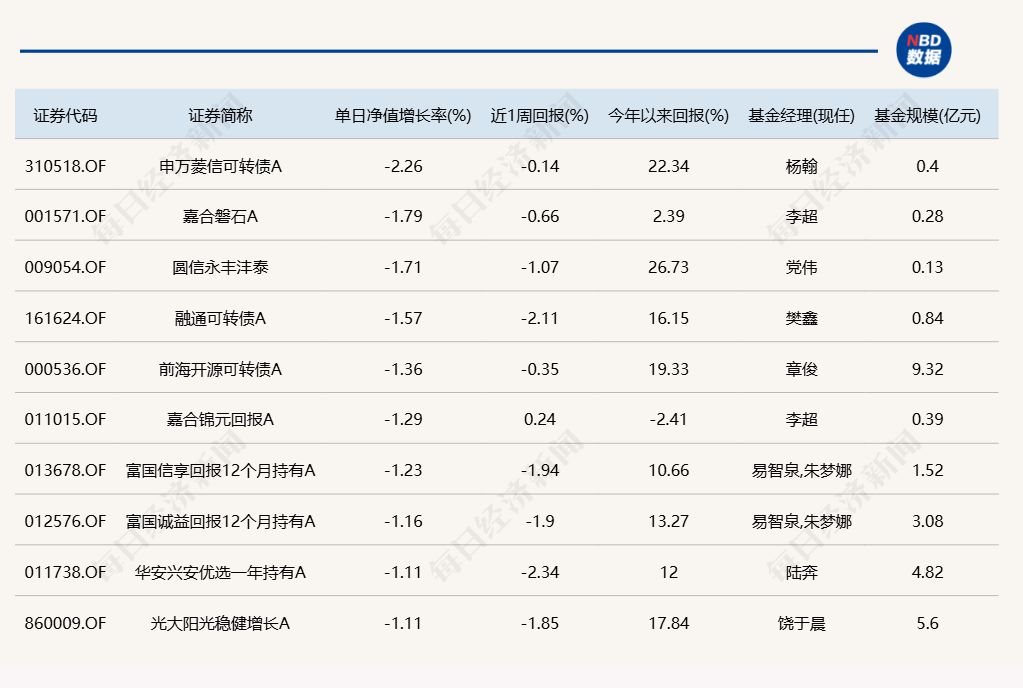
Task: Click the 证券代码 column header
Action: [x=65, y=115]
